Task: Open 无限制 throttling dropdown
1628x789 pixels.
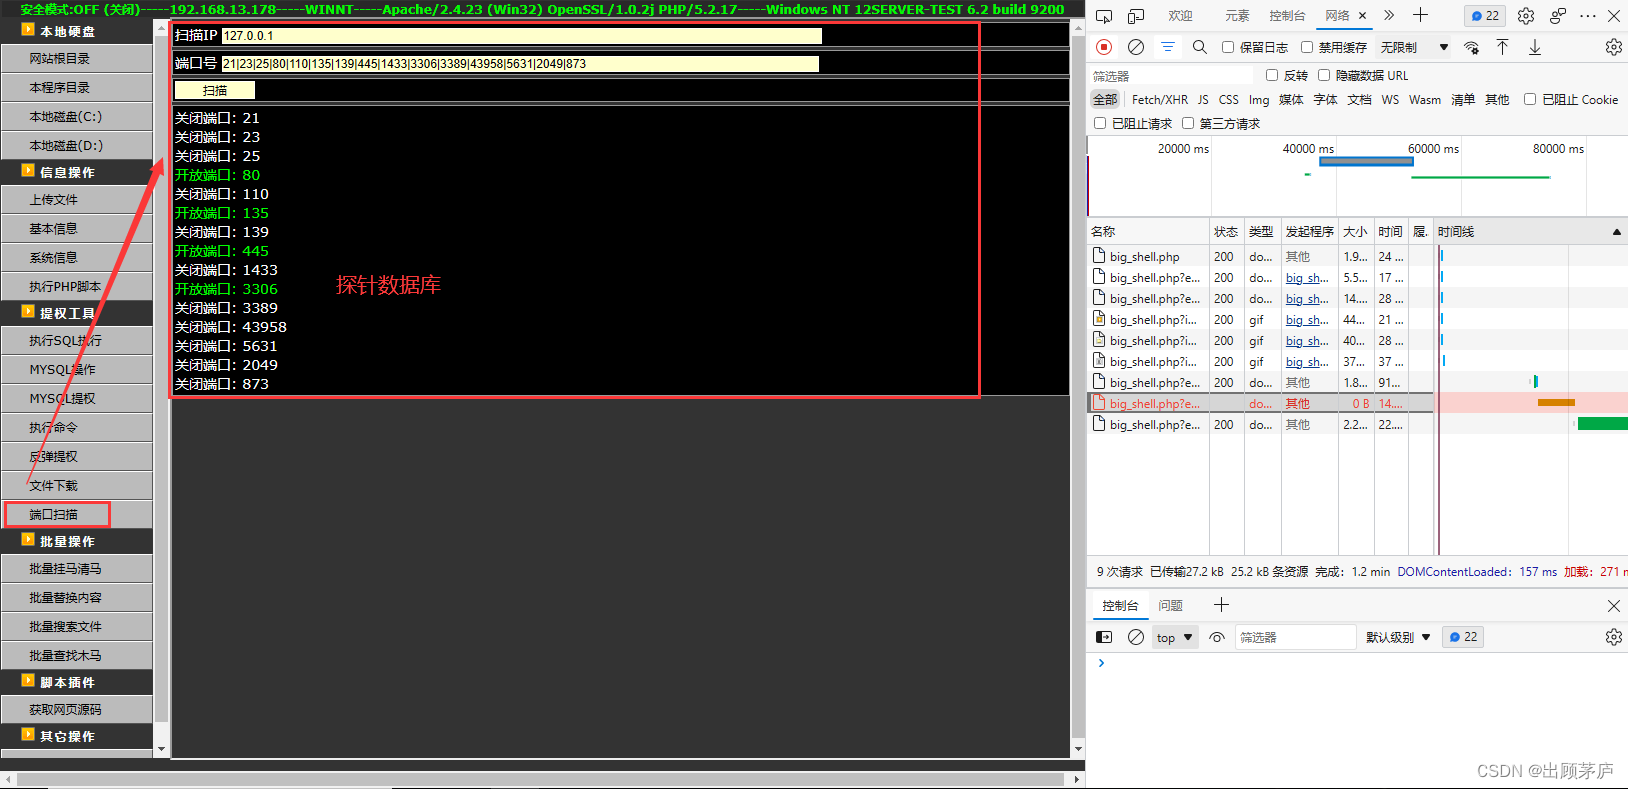Action: 1414,47
